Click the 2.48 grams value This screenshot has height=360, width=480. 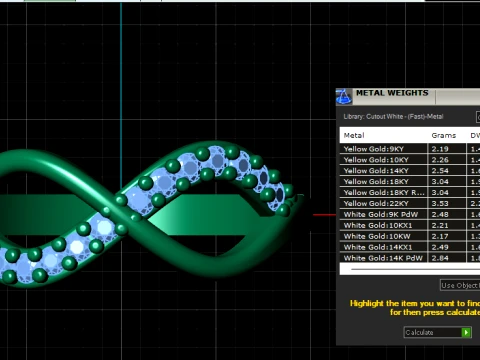tap(440, 214)
